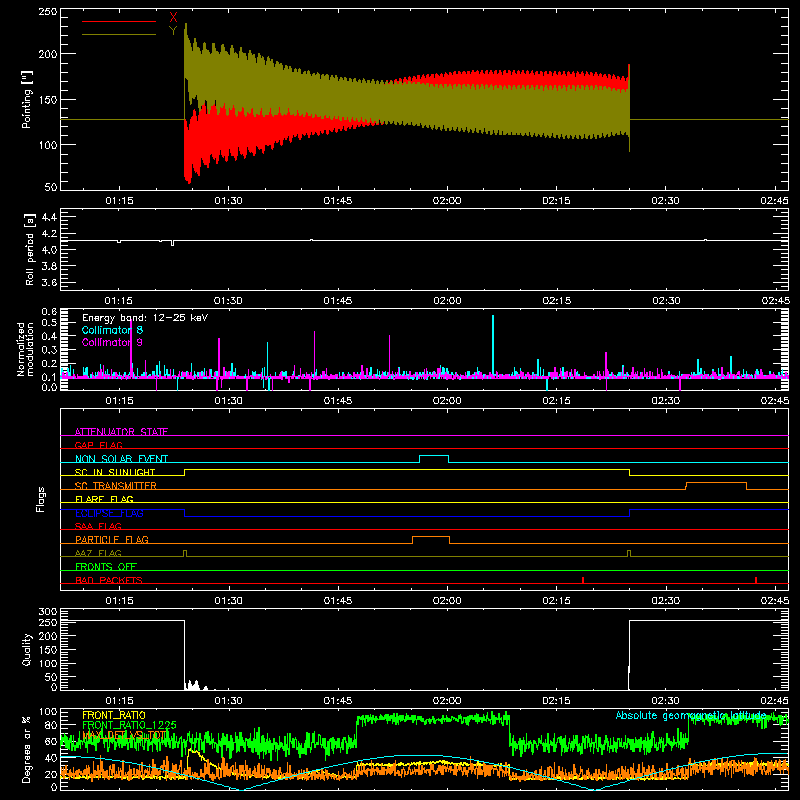The width and height of the screenshot is (800, 800).
Task: Click the SC_IN_SUNLIGHT flag label
Action: pos(115,472)
